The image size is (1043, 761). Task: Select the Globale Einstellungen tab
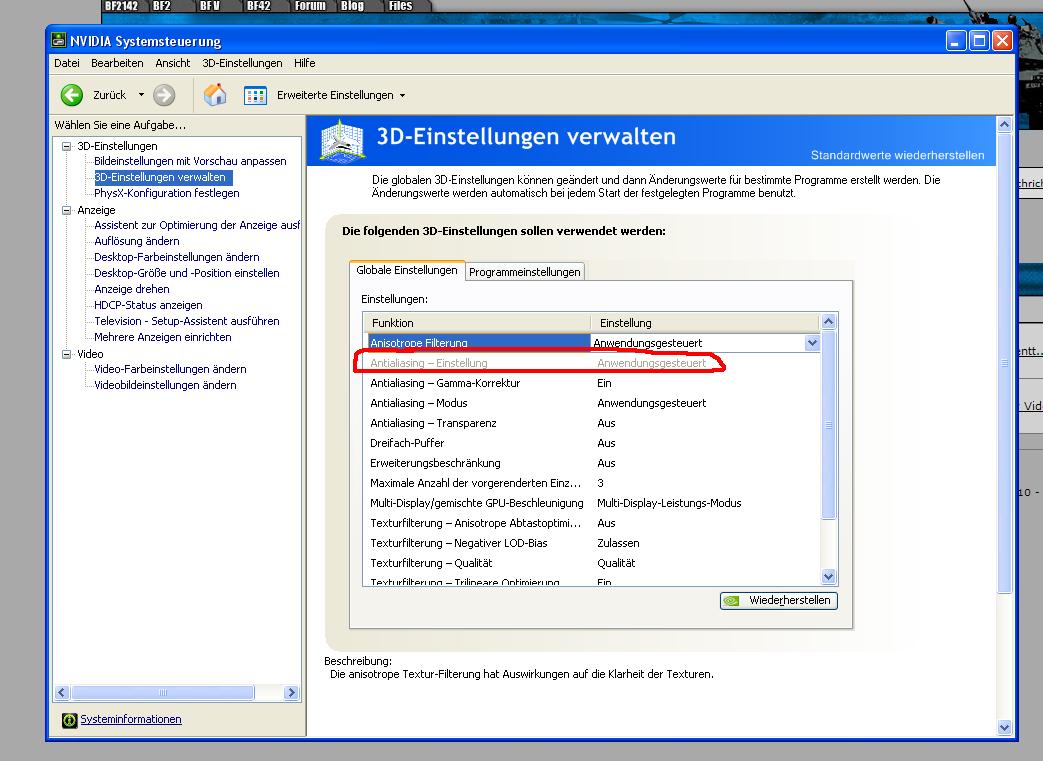coord(406,270)
